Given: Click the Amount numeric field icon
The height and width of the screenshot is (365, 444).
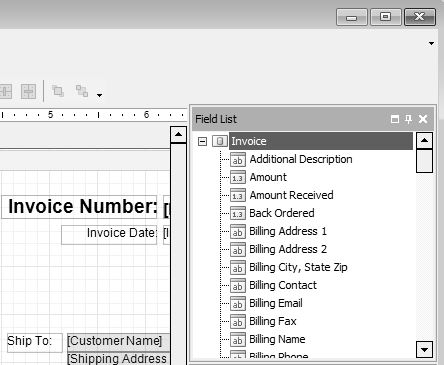Looking at the screenshot, I should pyautogui.click(x=238, y=177).
